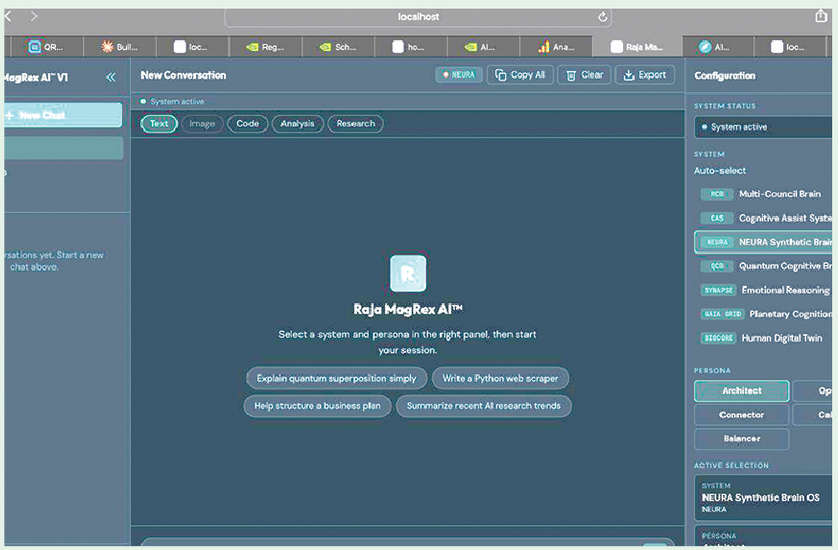Image resolution: width=838 pixels, height=550 pixels.
Task: Open the System active status dropdown
Action: [765, 127]
